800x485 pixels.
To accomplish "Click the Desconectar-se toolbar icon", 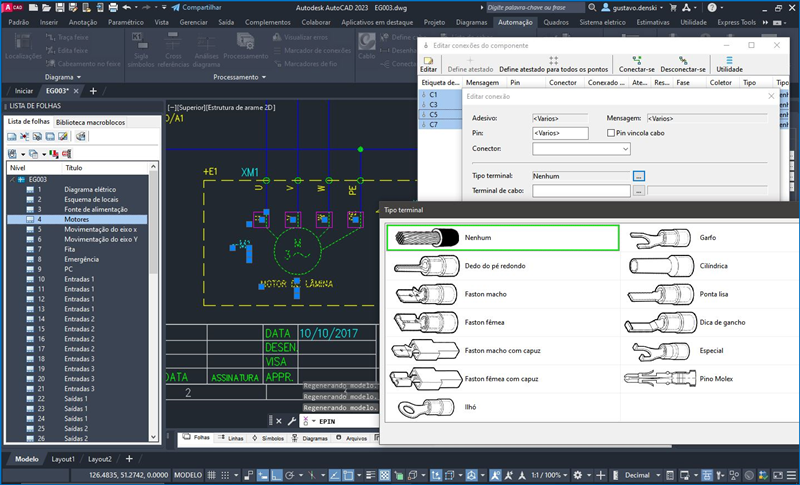I will click(684, 60).
